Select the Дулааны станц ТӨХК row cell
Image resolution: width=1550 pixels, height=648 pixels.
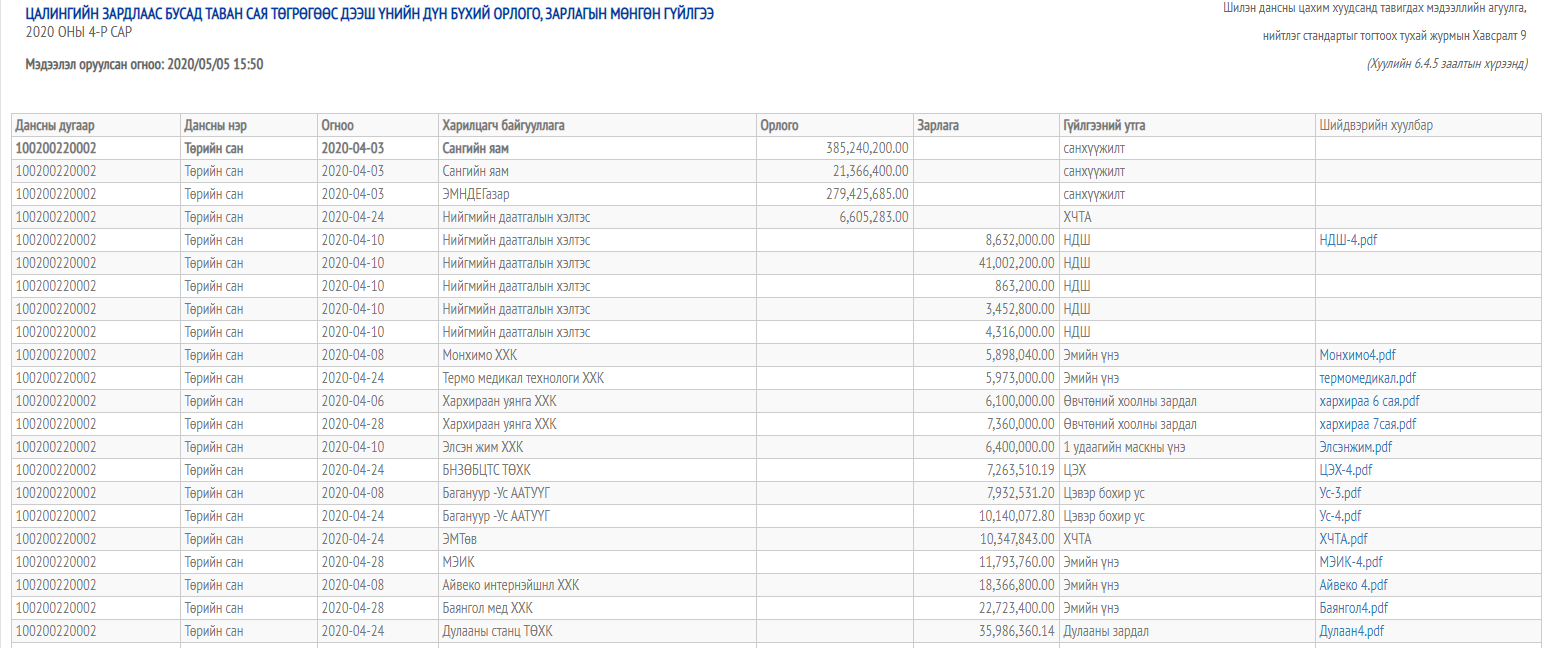tap(497, 631)
